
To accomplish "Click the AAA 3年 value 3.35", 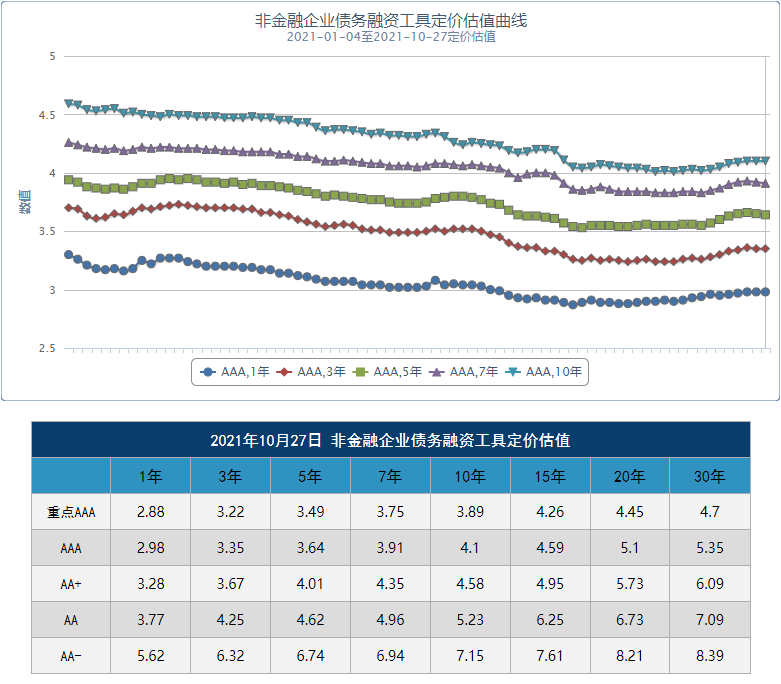I will (230, 547).
